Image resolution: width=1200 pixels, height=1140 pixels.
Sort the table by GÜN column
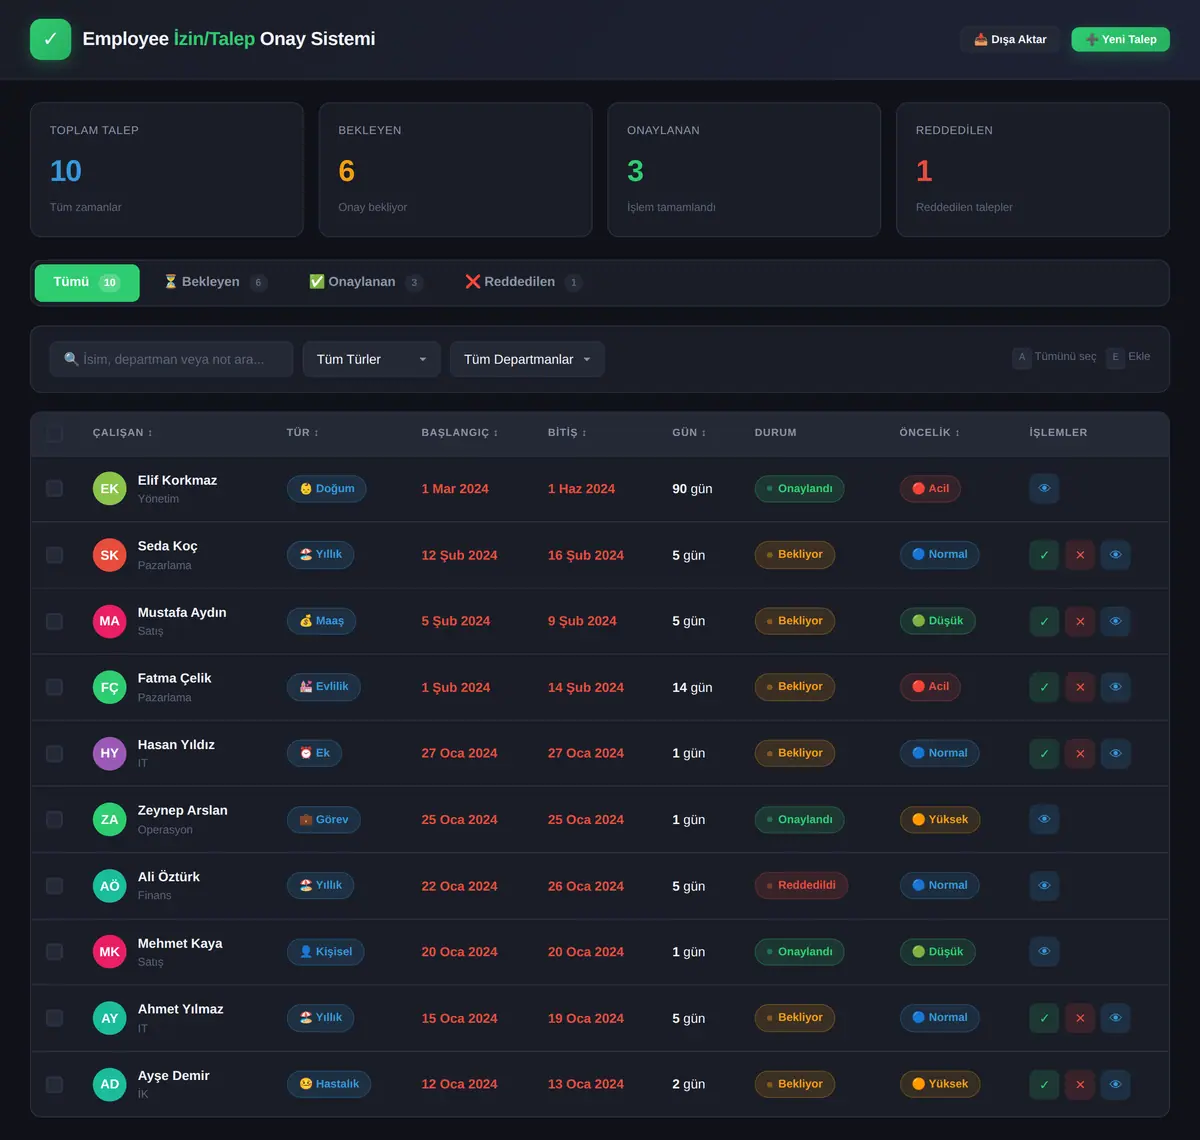point(689,433)
